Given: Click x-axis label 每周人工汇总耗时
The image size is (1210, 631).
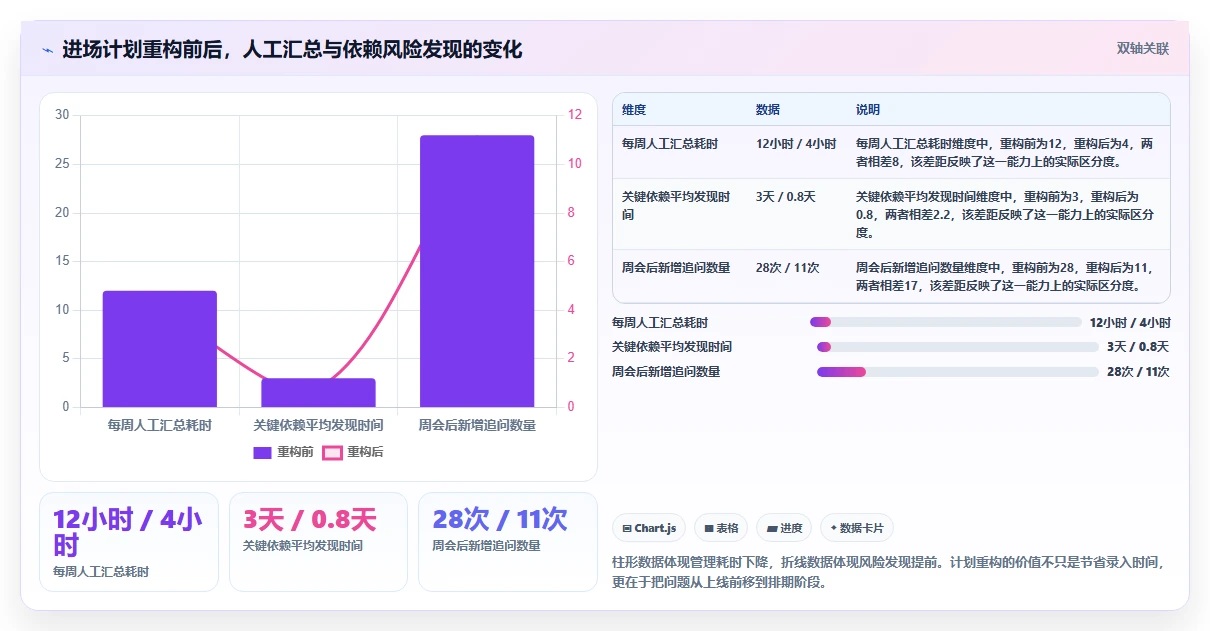Looking at the screenshot, I should point(160,425).
